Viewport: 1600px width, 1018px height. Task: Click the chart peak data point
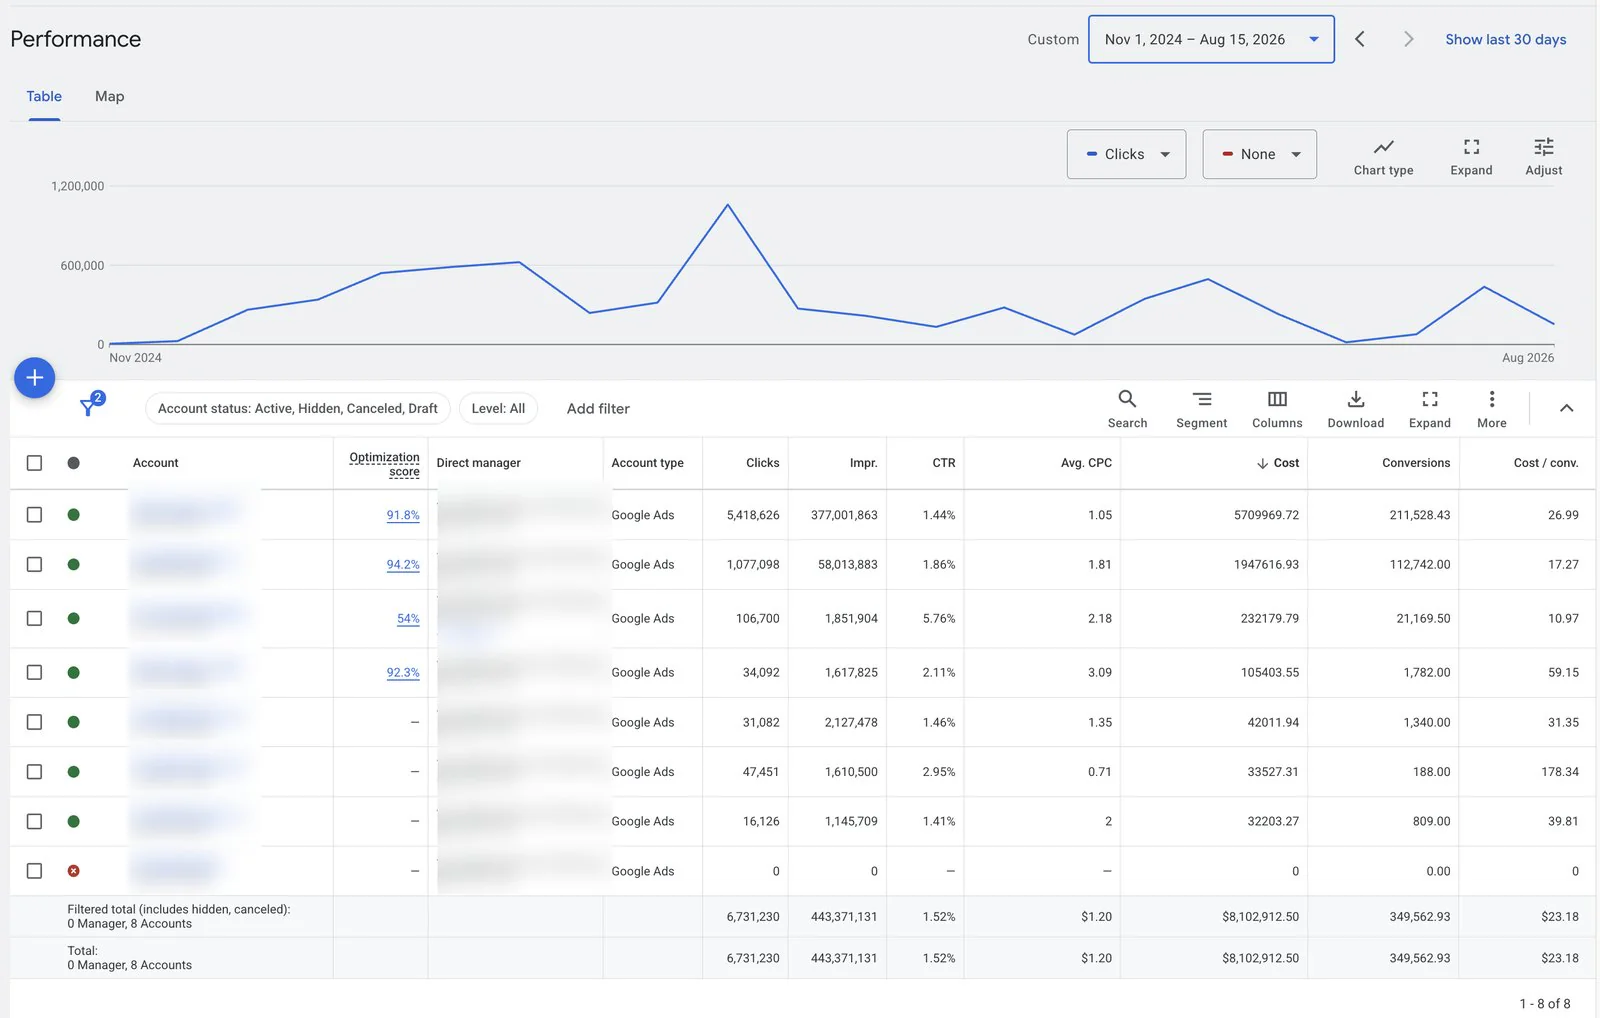point(728,205)
